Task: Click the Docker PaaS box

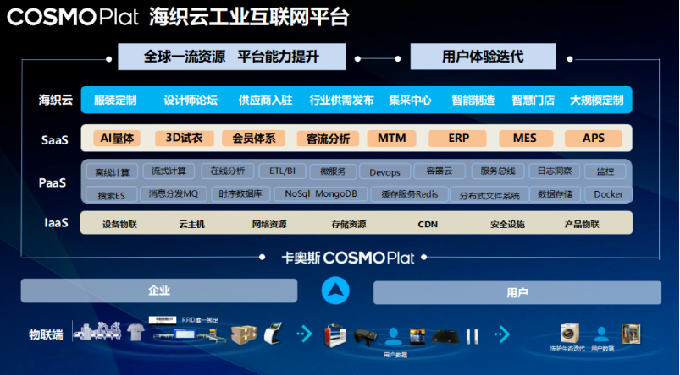Action: [x=608, y=195]
